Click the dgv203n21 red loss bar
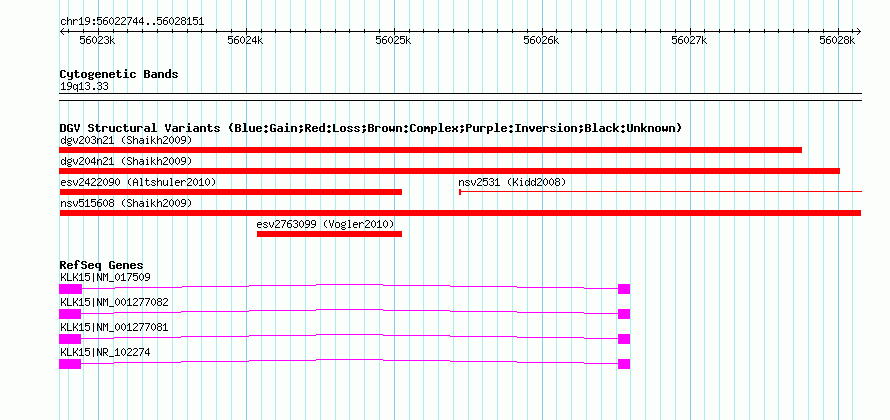 430,150
